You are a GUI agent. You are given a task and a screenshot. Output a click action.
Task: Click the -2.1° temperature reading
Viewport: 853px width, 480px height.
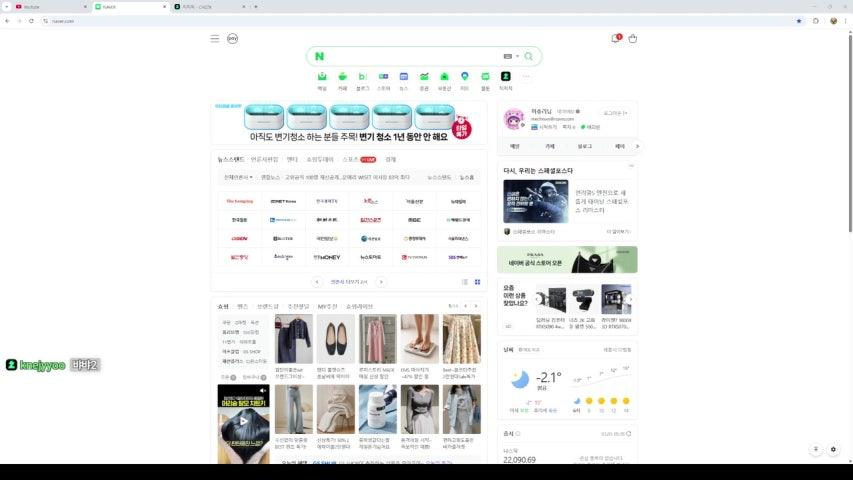[x=548, y=377]
